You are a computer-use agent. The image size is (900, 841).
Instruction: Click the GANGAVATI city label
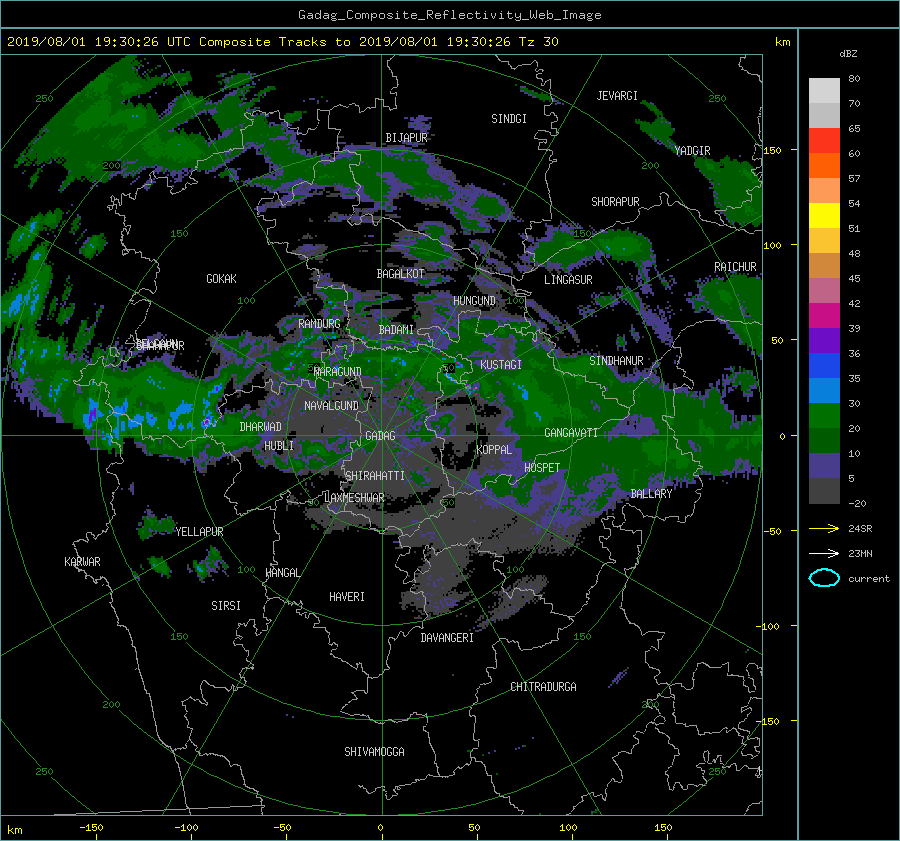[571, 433]
